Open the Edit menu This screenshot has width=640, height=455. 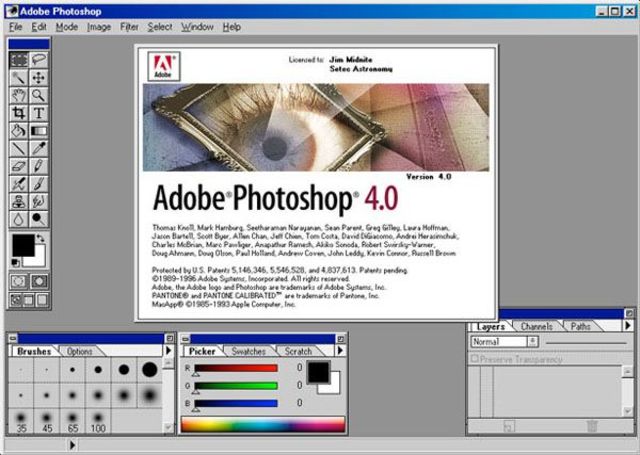pos(39,27)
